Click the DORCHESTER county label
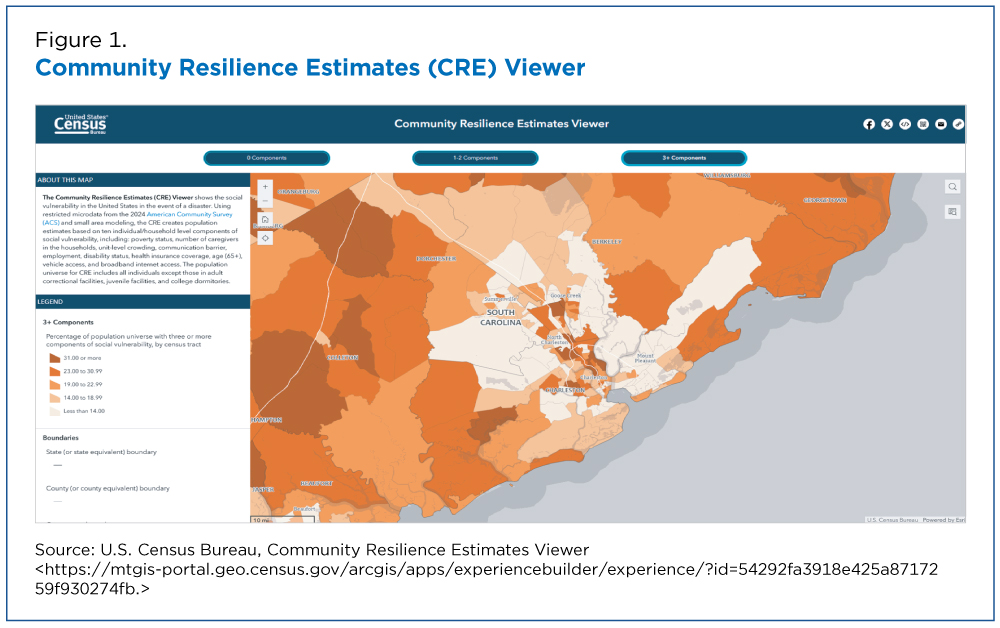This screenshot has width=1000, height=628. pos(436,259)
